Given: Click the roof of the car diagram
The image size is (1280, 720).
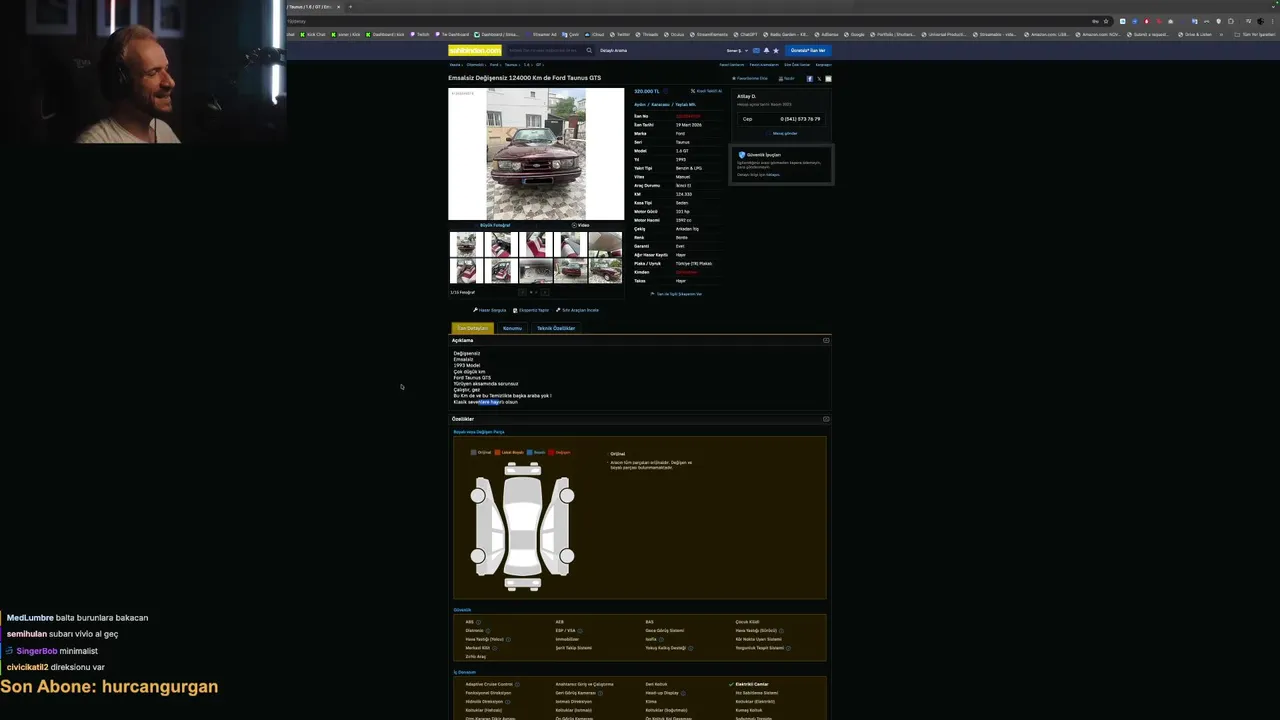Looking at the screenshot, I should point(523,539).
